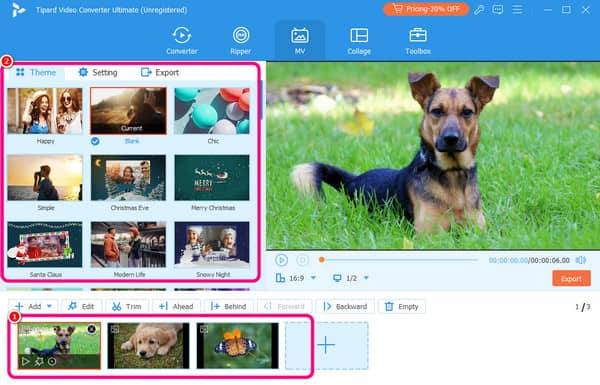The height and width of the screenshot is (385, 600).
Task: Click the video preview image
Action: click(433, 156)
